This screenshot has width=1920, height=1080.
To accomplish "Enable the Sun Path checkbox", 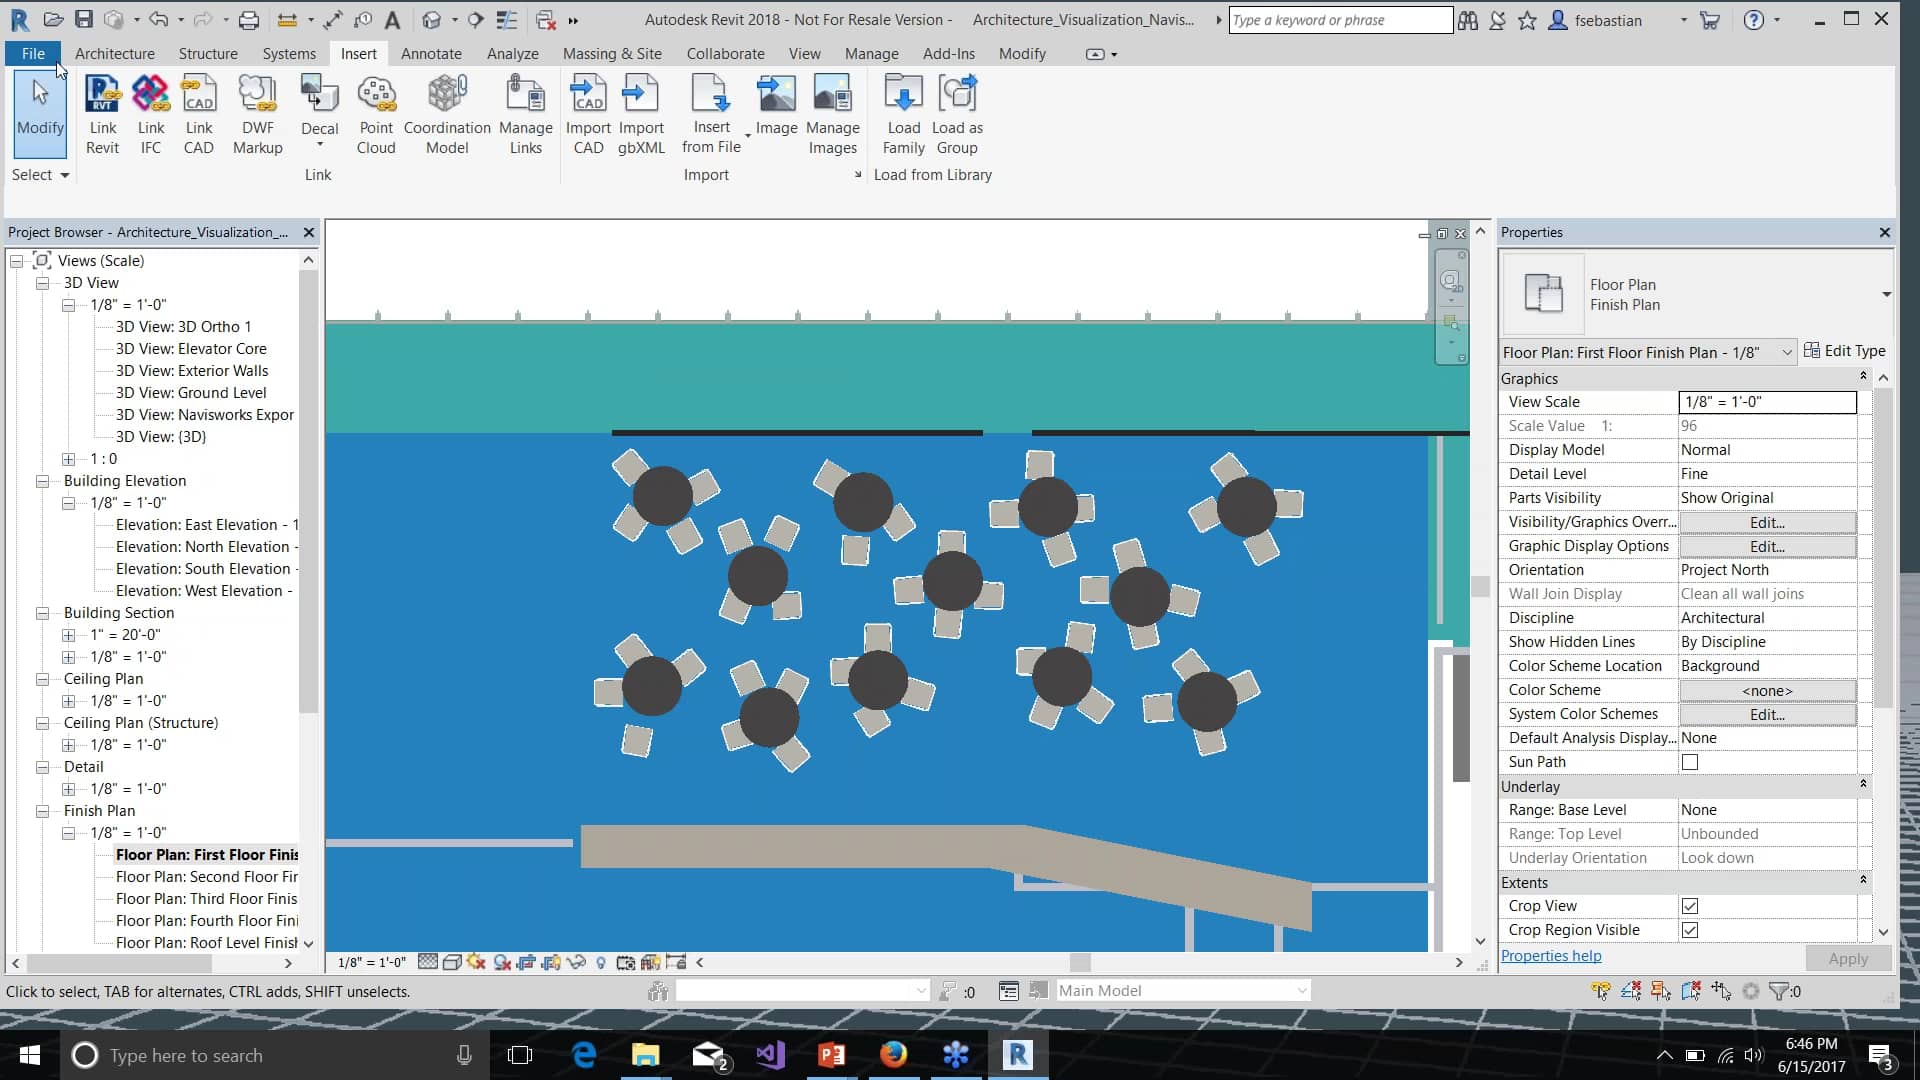I will (x=1690, y=762).
